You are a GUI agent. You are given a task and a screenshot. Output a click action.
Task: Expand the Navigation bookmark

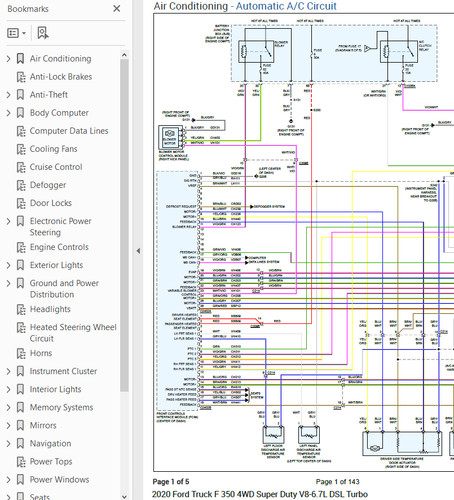tap(9, 443)
